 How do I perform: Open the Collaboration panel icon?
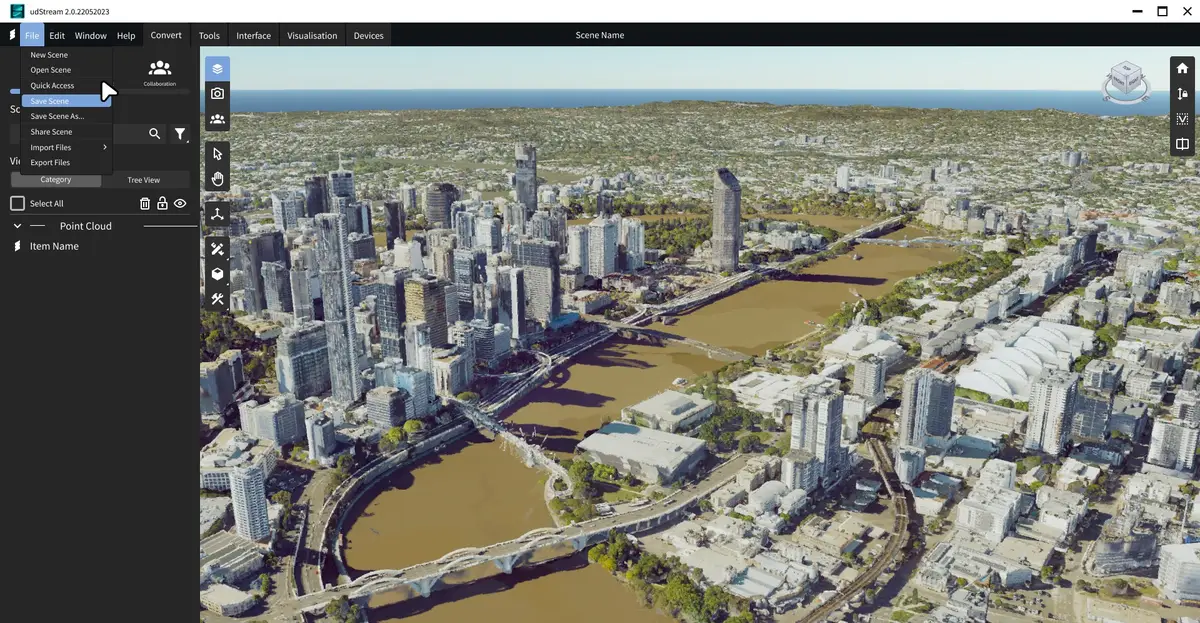[159, 72]
